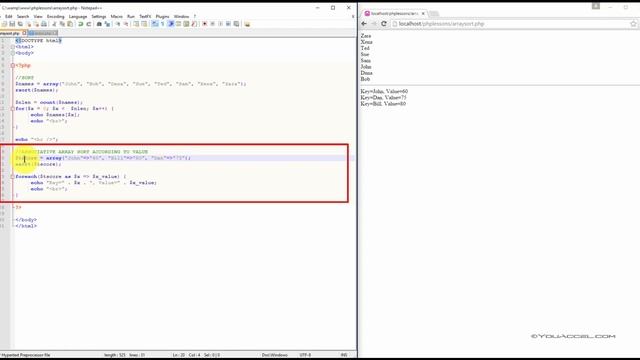Click the Synchronize Horizontal Scrolling icon
Screen dimensions: 640x360
(x=144, y=24)
